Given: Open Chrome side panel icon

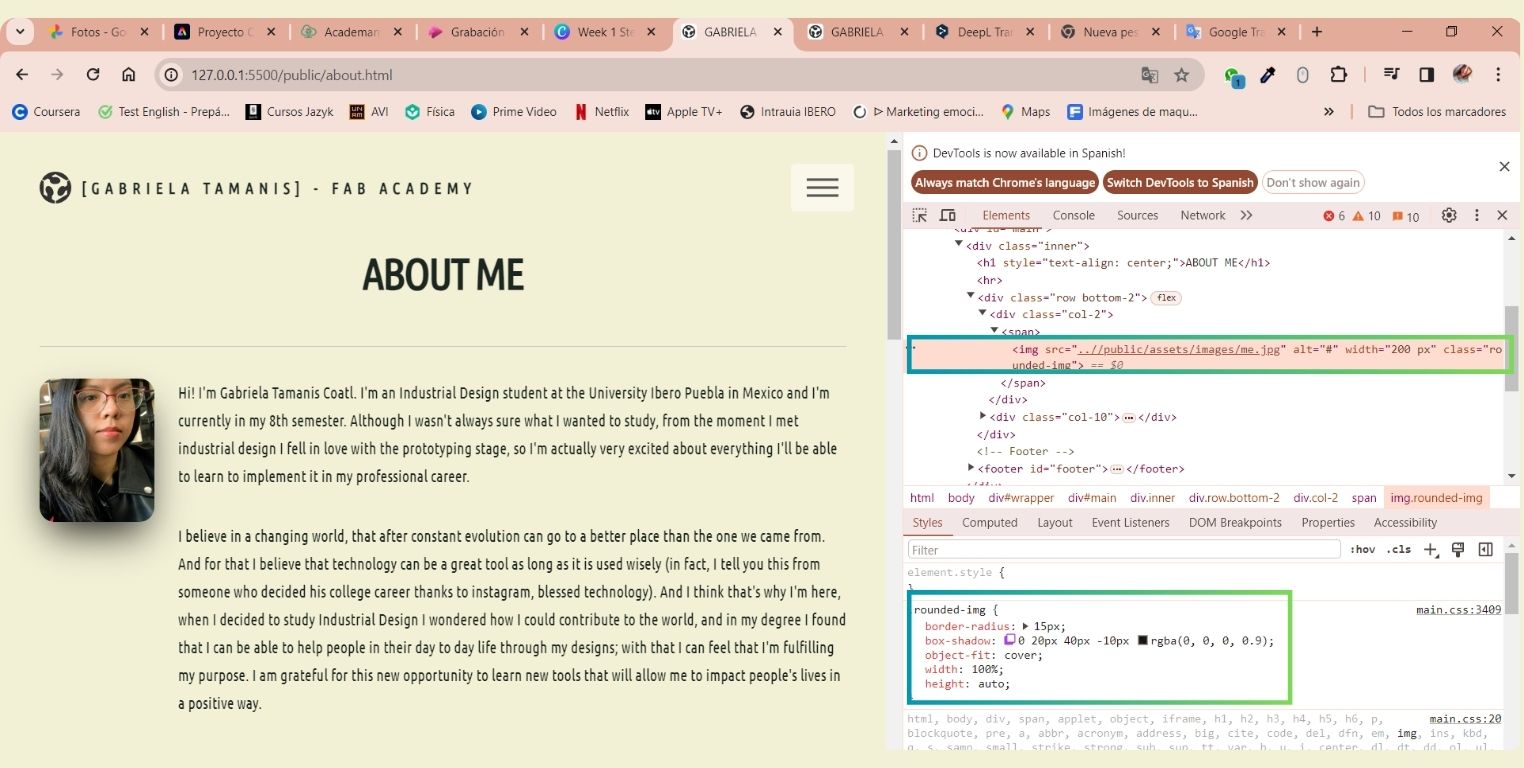Looking at the screenshot, I should 1427,75.
